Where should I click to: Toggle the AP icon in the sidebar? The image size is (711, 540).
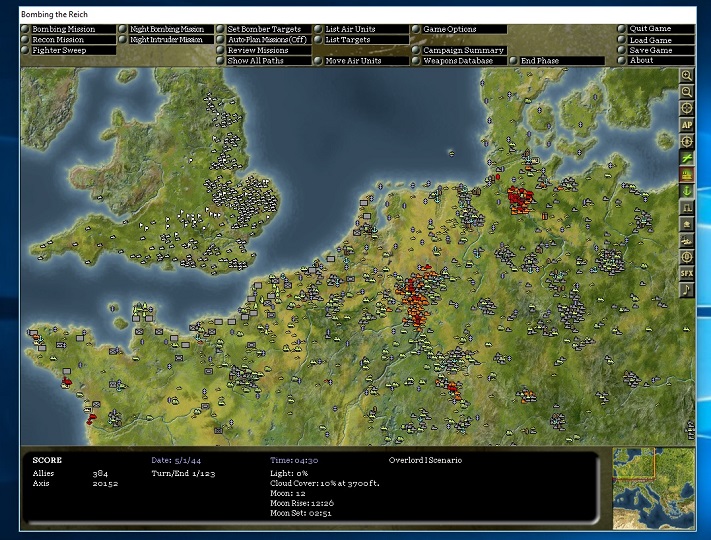pyautogui.click(x=687, y=125)
